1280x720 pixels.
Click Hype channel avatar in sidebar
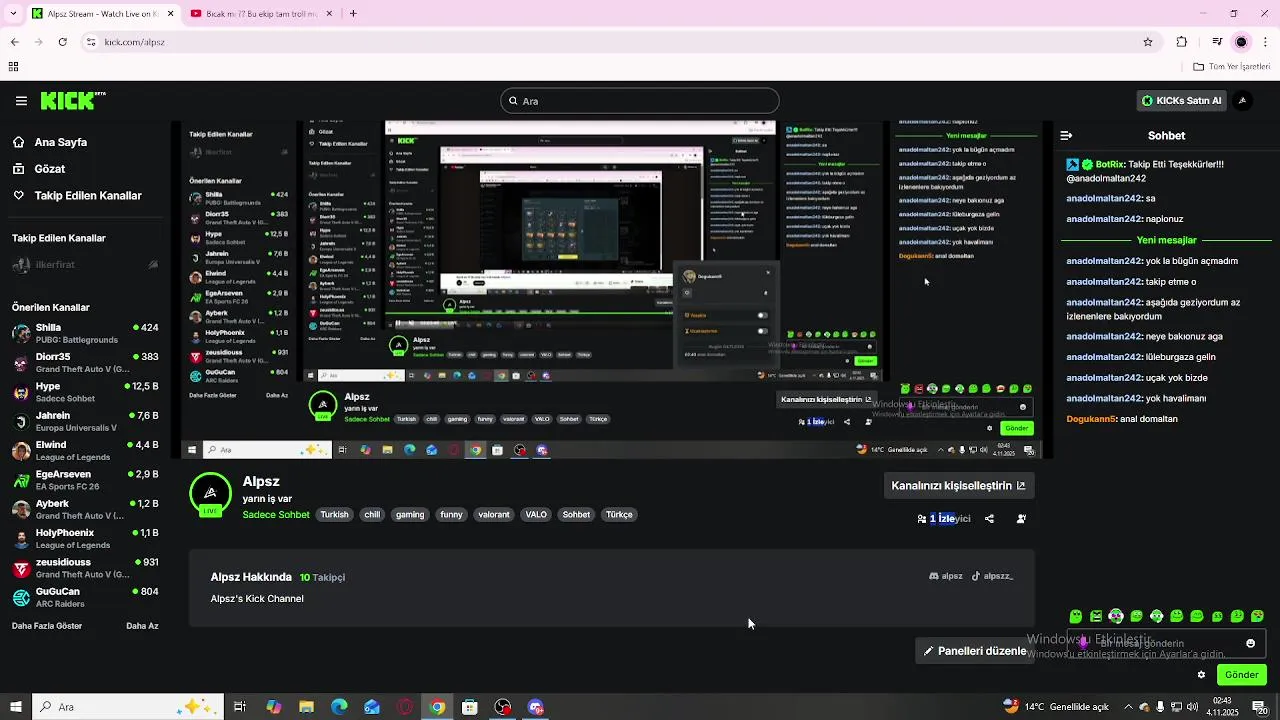21,392
